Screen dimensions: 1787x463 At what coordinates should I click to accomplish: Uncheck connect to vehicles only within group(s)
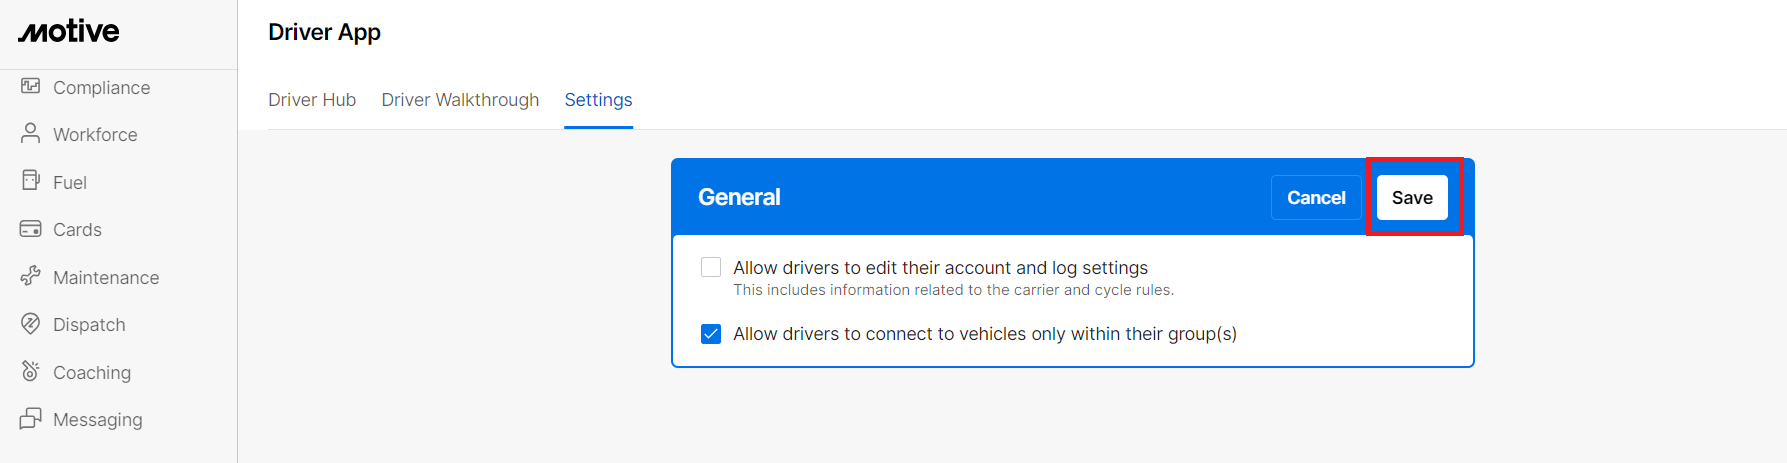click(711, 334)
